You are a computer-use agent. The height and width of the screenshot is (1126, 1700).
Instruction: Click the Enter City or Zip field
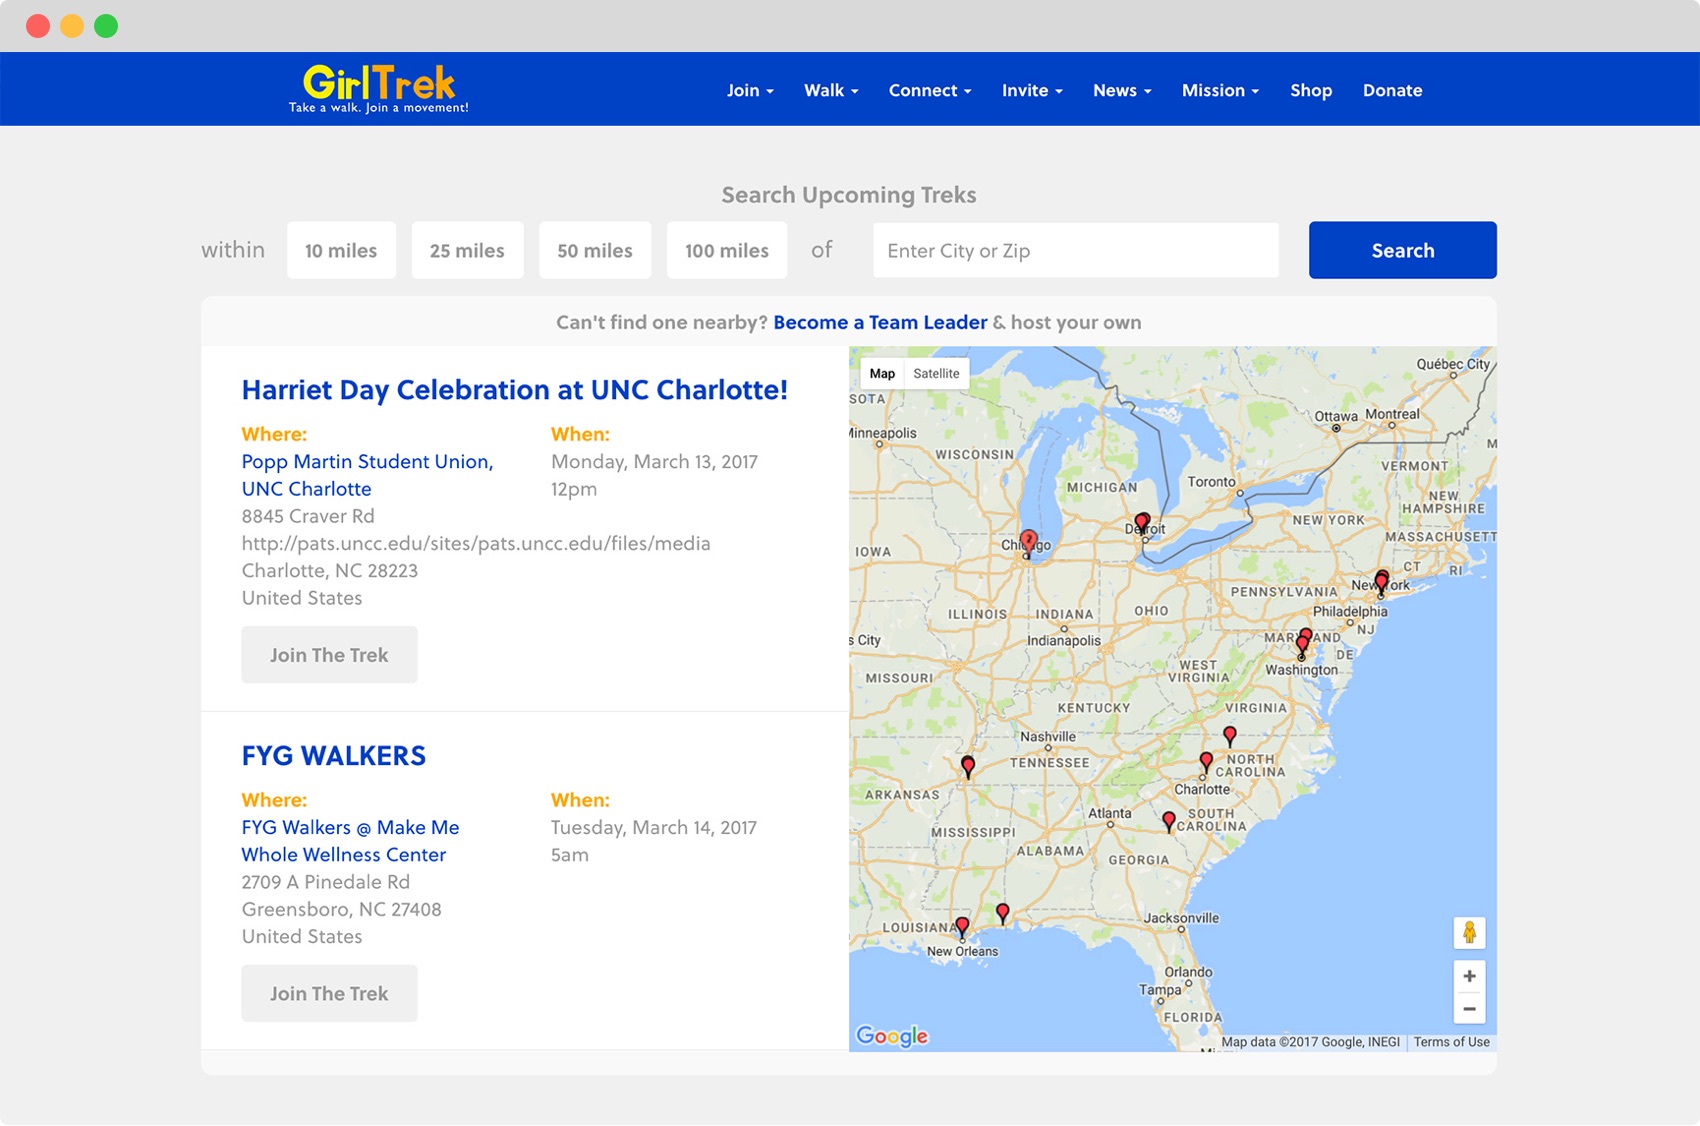click(1076, 250)
